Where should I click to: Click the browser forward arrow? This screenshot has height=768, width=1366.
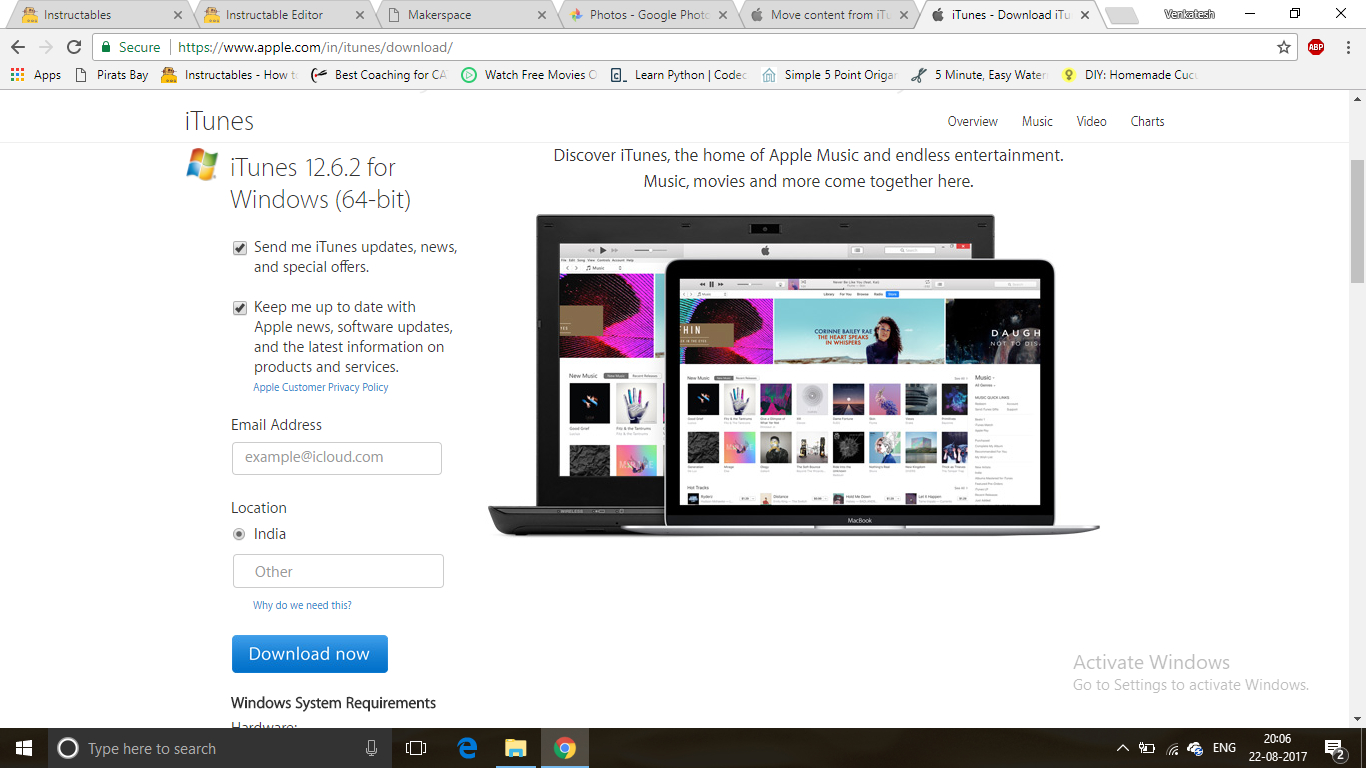tap(46, 47)
